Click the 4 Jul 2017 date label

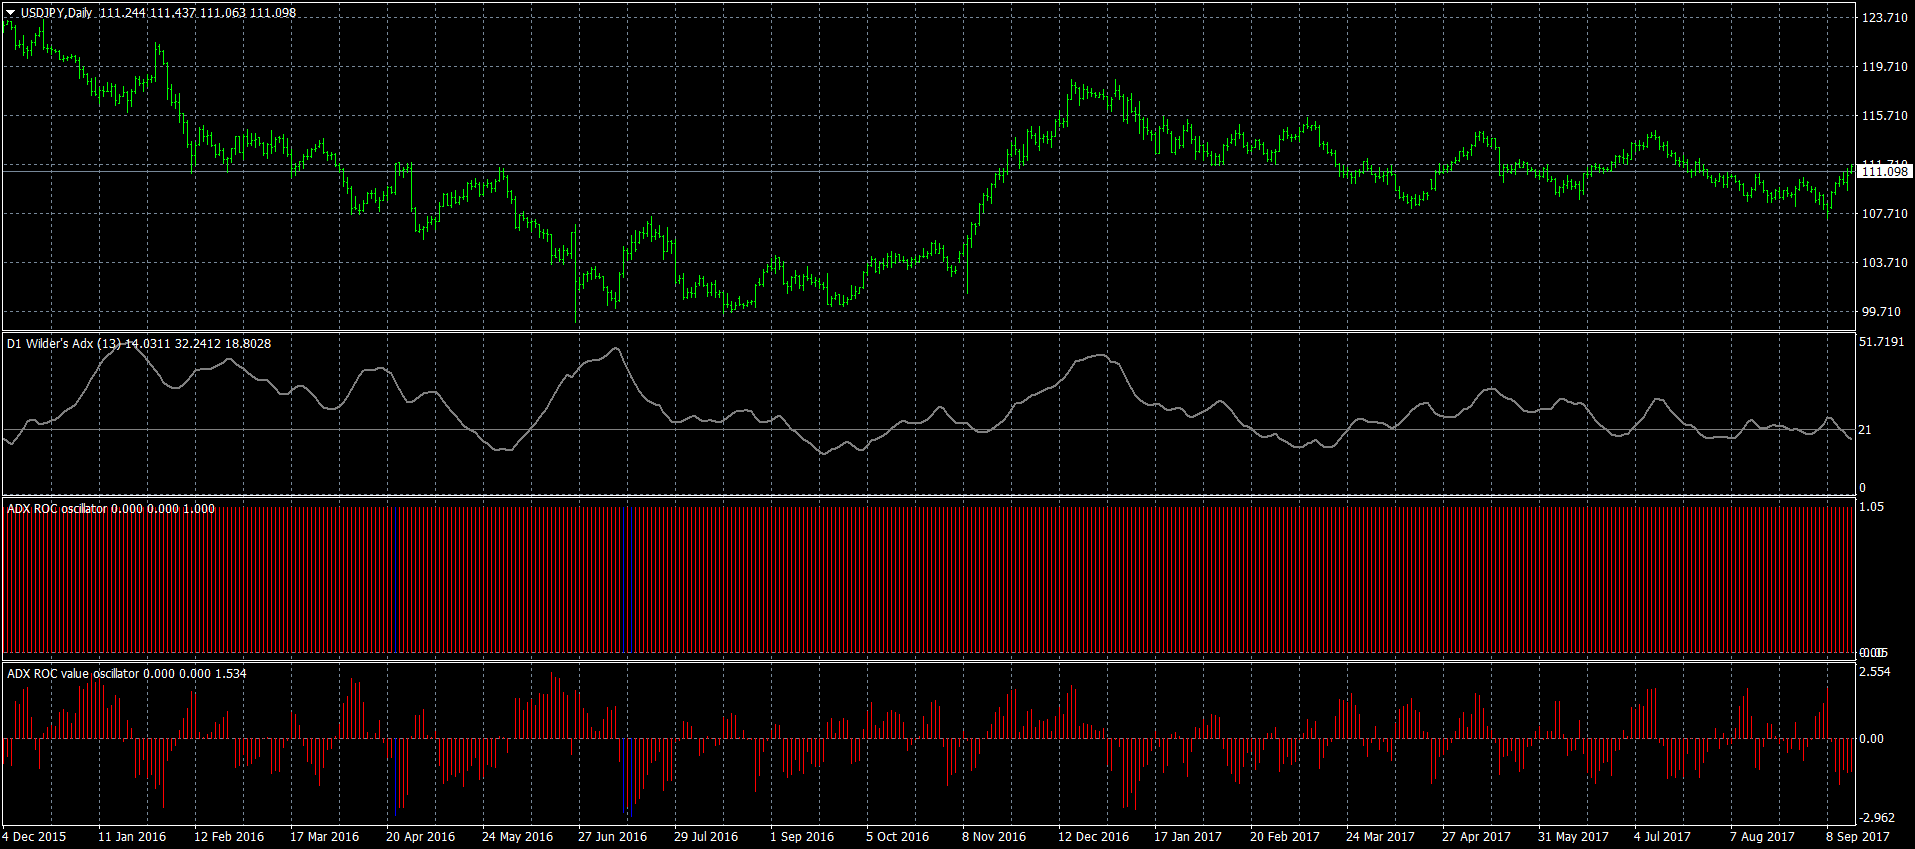coord(1663,837)
